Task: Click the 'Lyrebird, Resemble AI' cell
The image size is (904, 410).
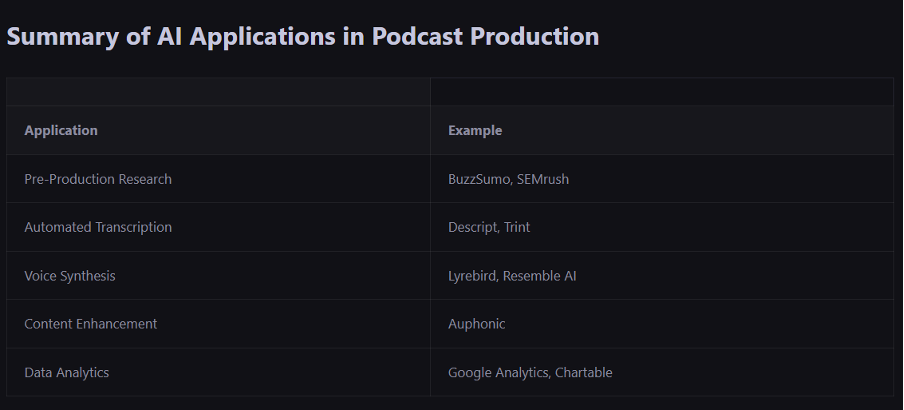Action: pos(662,276)
